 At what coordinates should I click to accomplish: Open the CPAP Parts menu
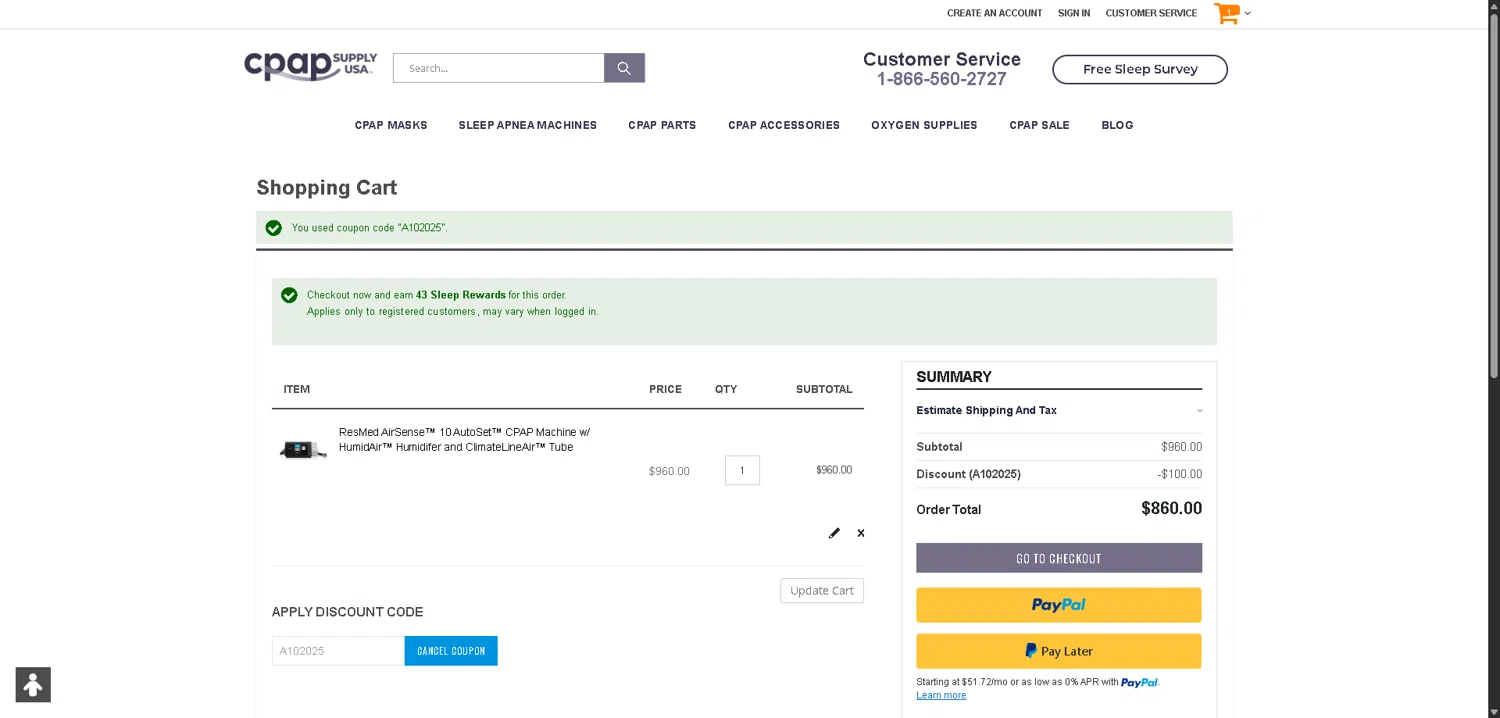click(662, 125)
